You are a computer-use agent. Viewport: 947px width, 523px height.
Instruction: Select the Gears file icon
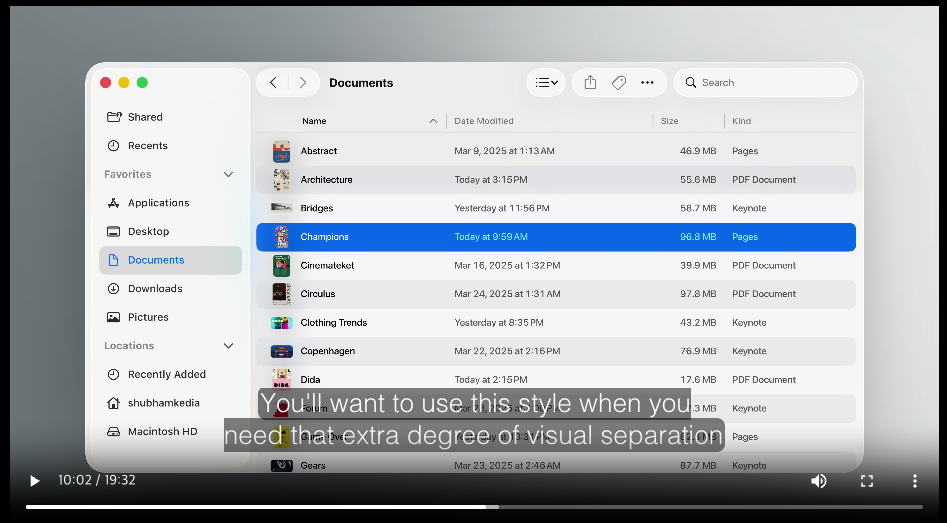coord(281,466)
